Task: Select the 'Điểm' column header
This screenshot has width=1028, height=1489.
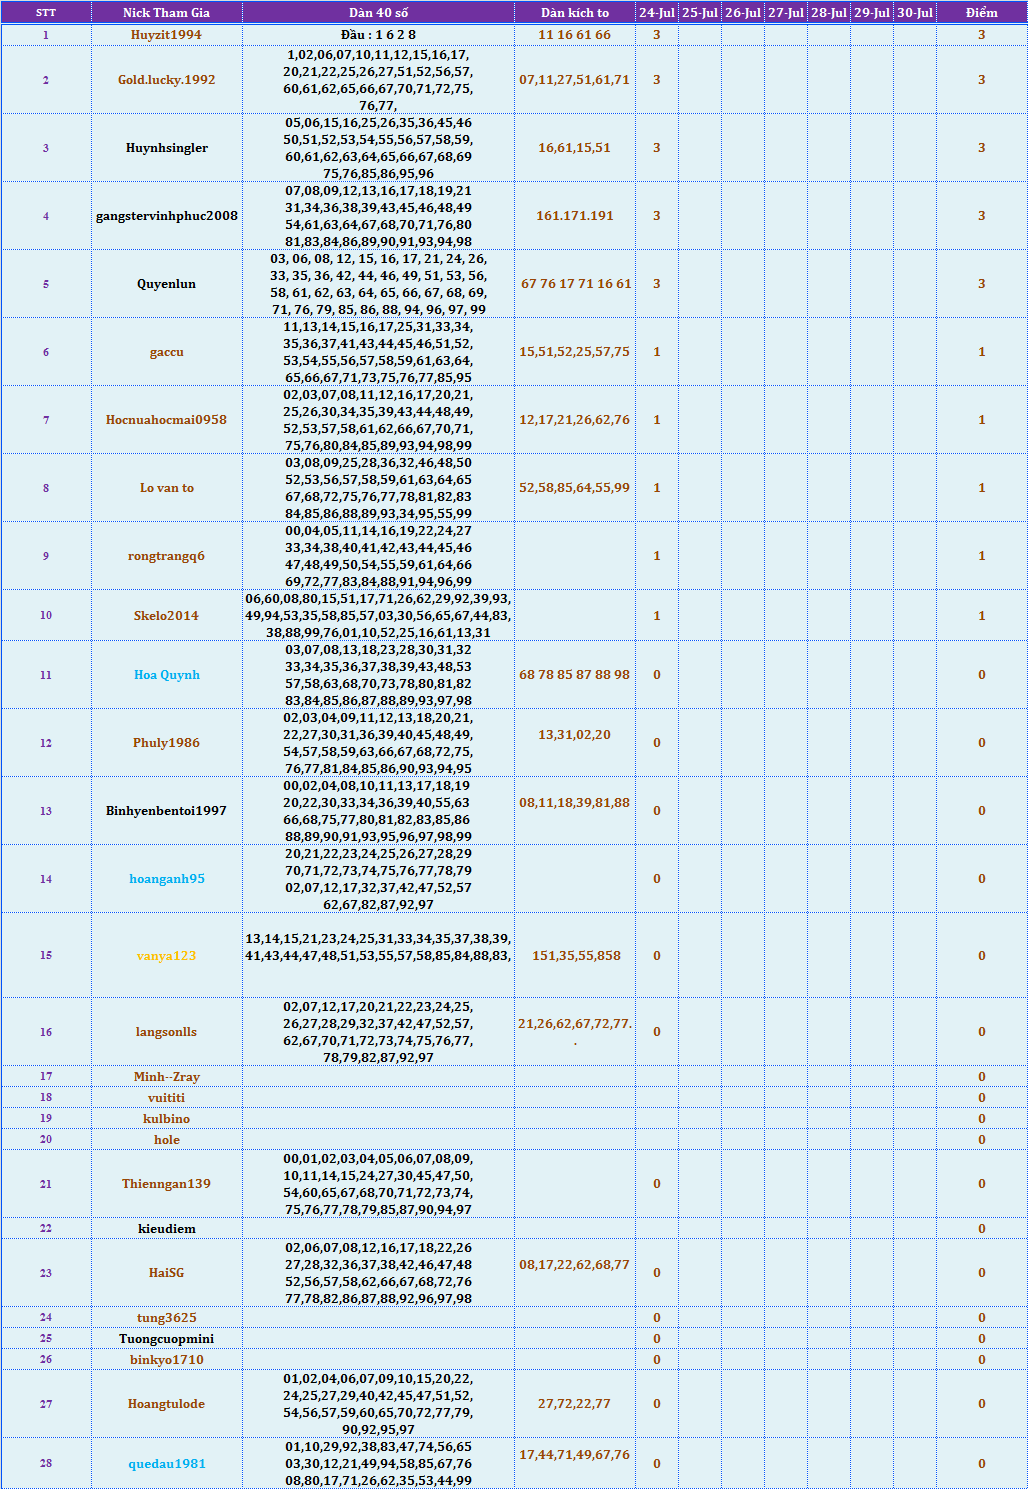Action: [981, 13]
